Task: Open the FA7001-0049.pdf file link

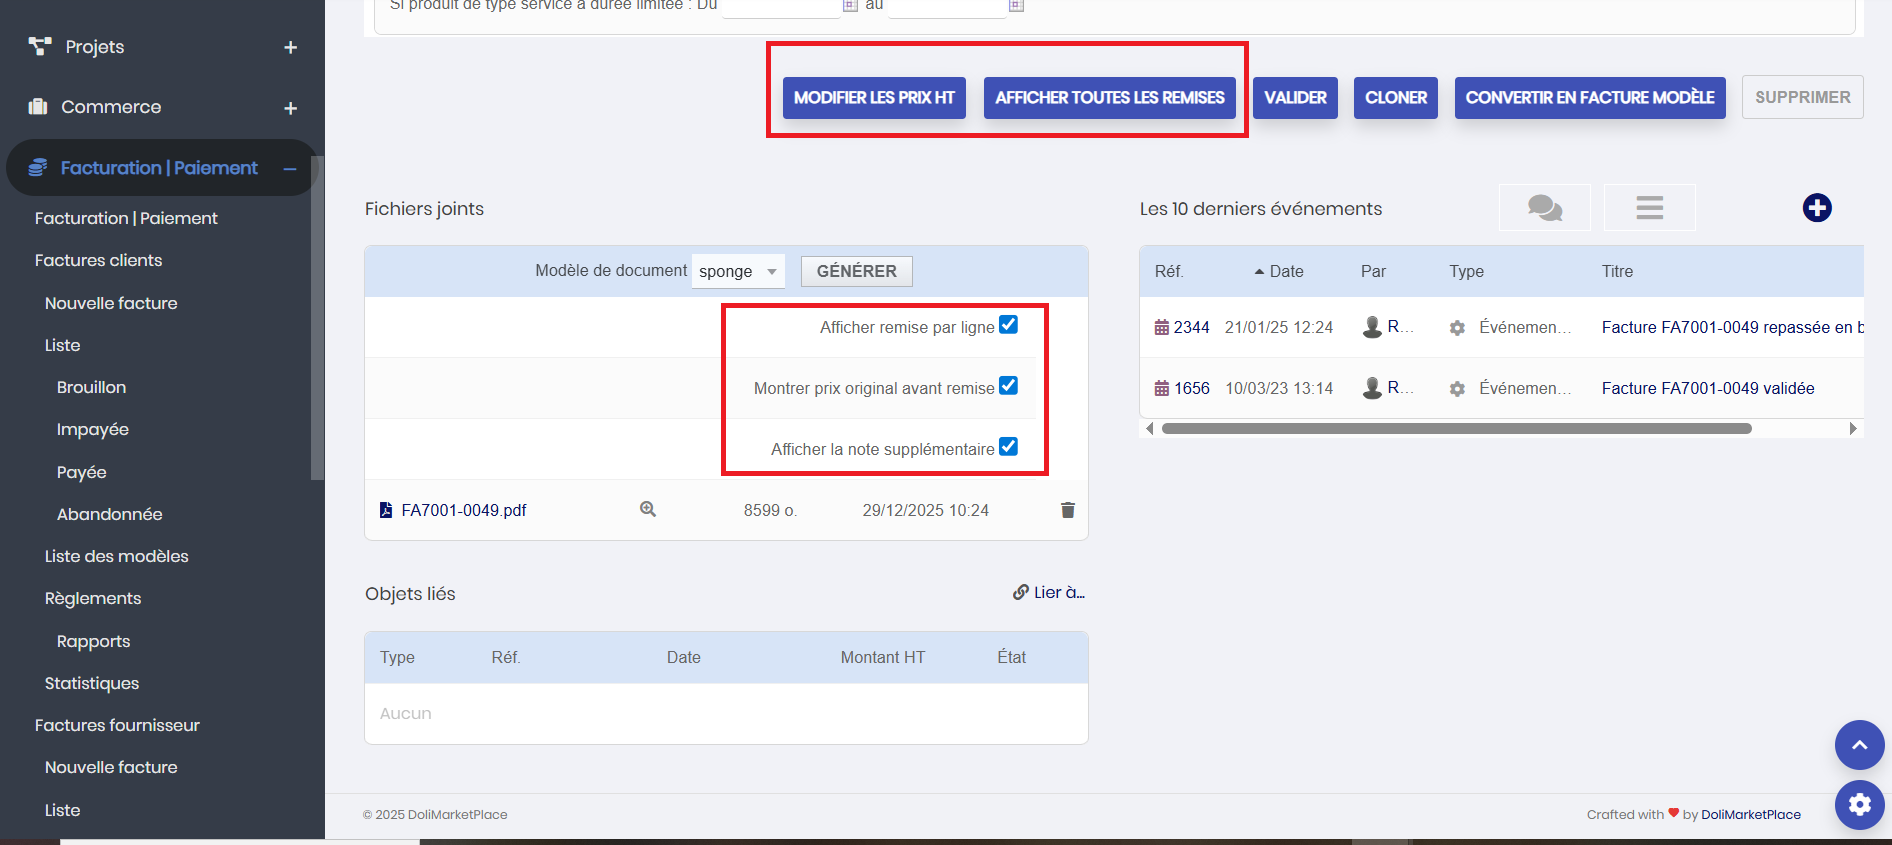Action: click(x=464, y=510)
